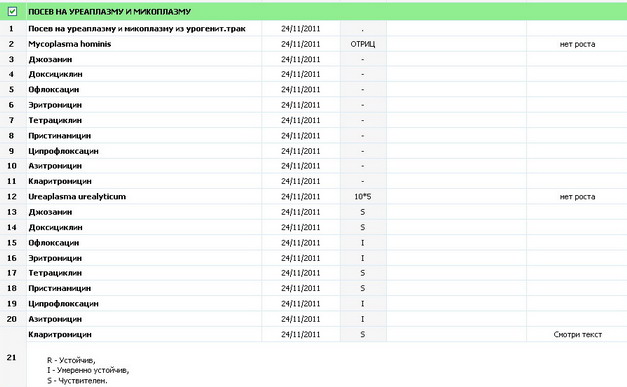Select Офлоксацин in row 5
The image size is (627, 387).
click(x=54, y=90)
